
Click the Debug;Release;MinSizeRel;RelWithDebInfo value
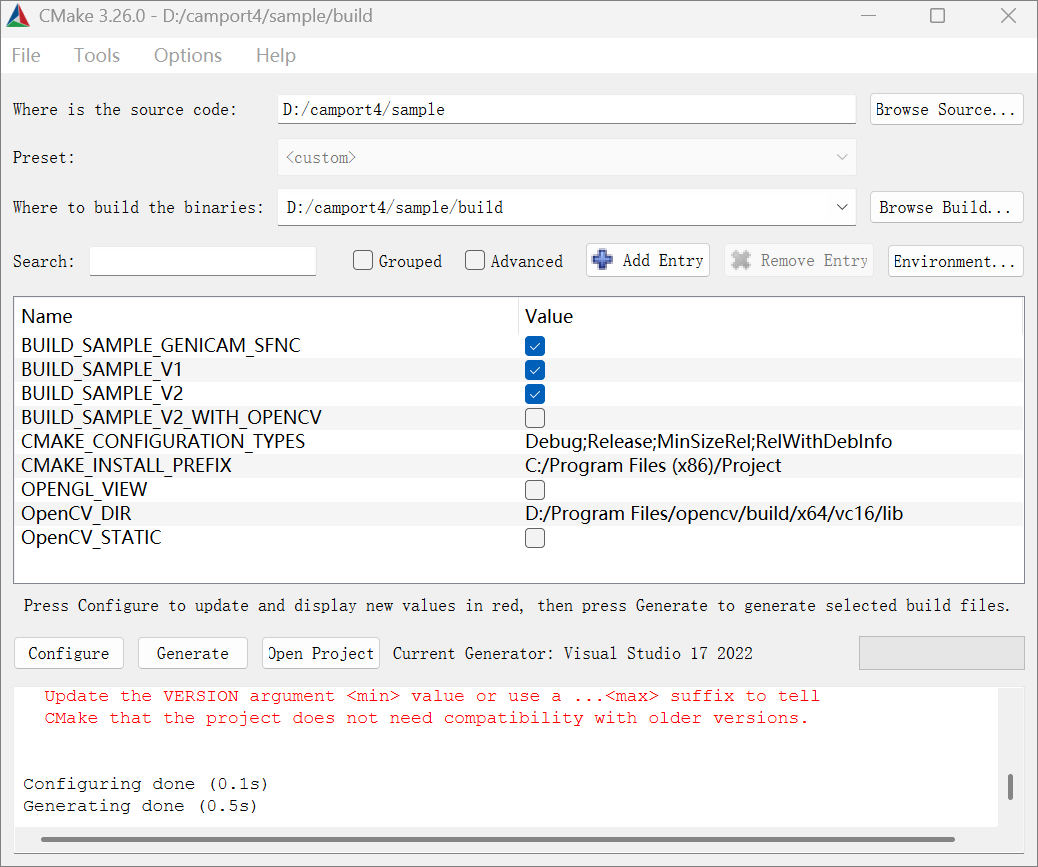point(708,441)
